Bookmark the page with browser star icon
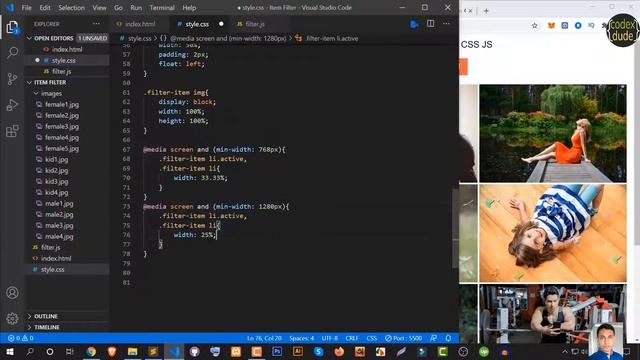Viewport: 640px width, 360px height. pos(535,25)
